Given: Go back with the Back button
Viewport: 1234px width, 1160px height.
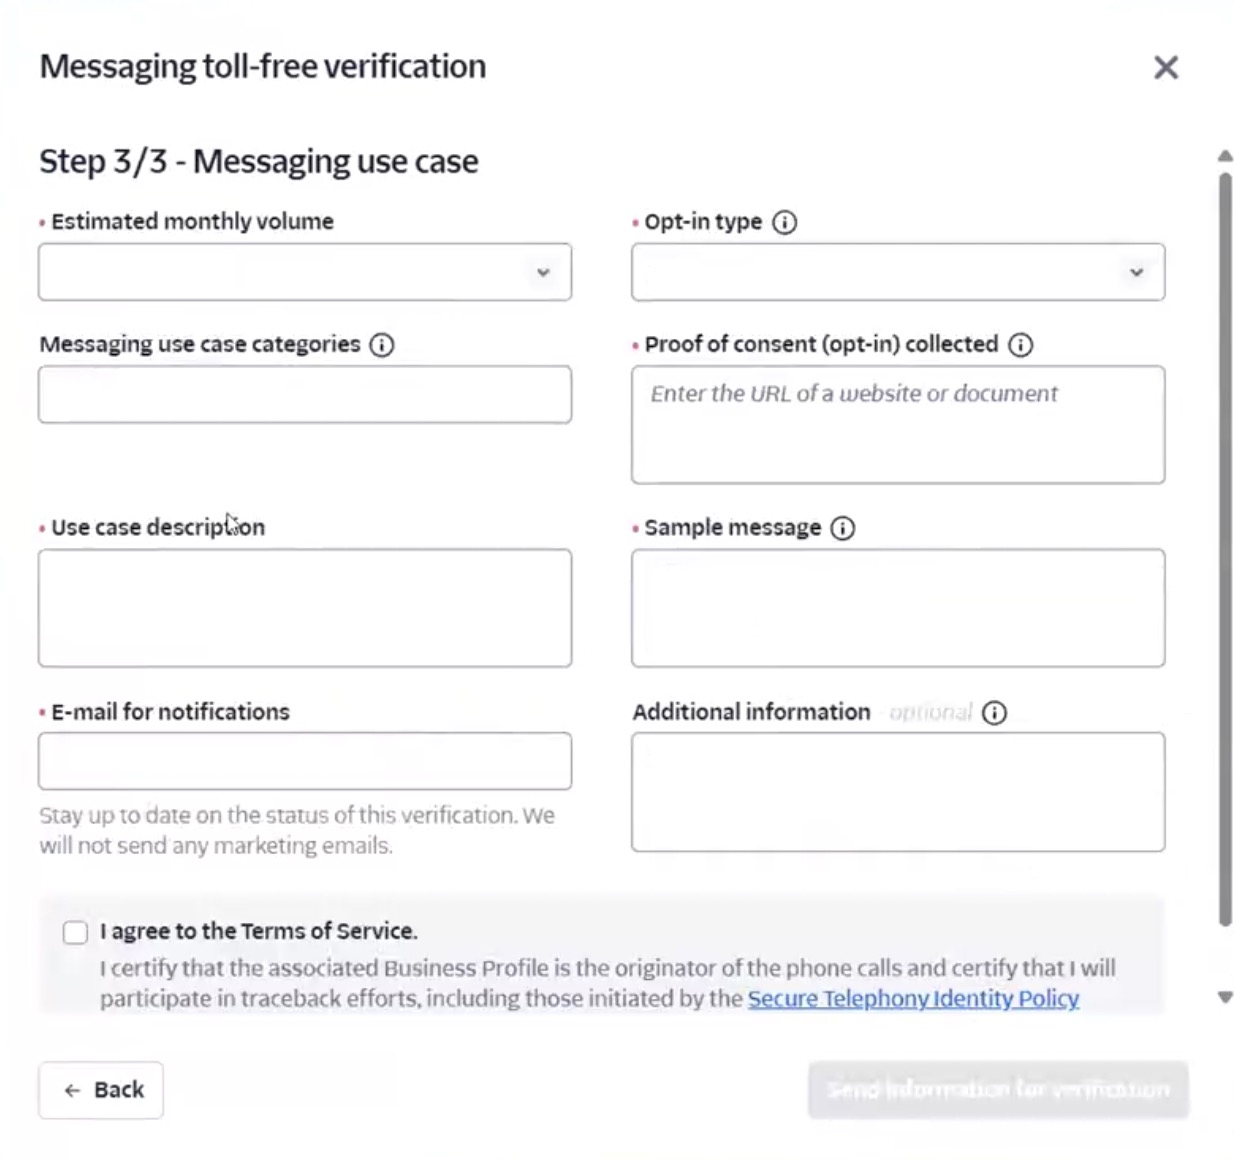Looking at the screenshot, I should tap(101, 1090).
